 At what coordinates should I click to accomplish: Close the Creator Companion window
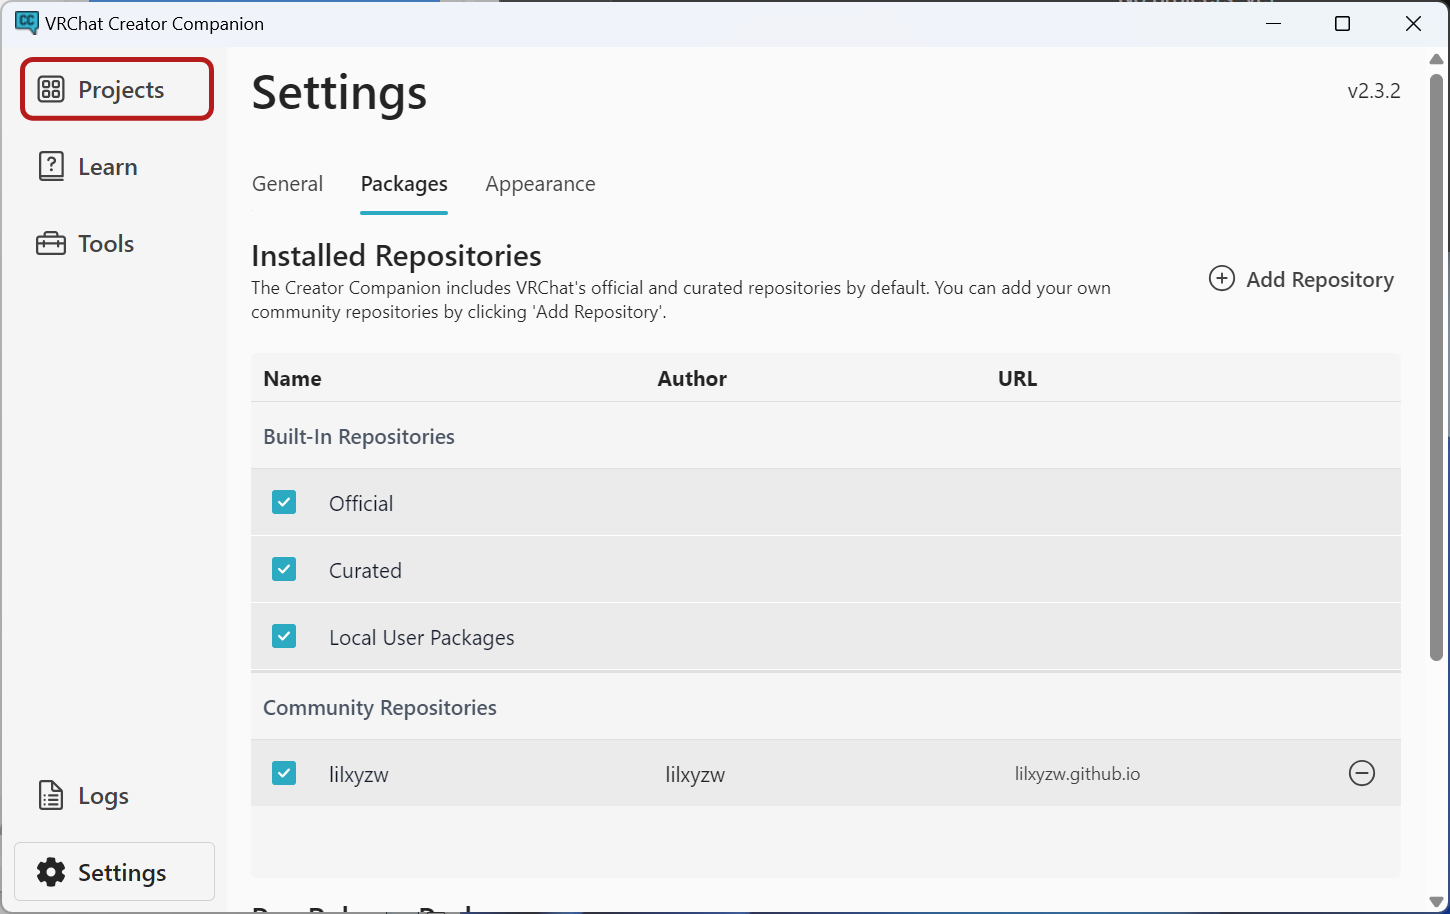[1413, 24]
